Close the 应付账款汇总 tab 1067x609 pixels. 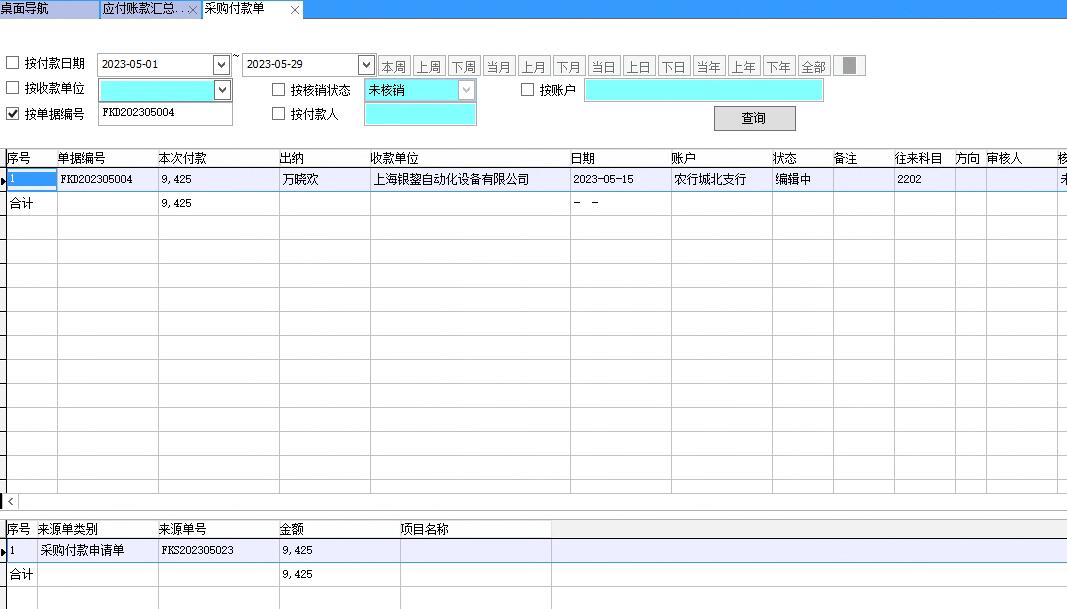tap(192, 10)
